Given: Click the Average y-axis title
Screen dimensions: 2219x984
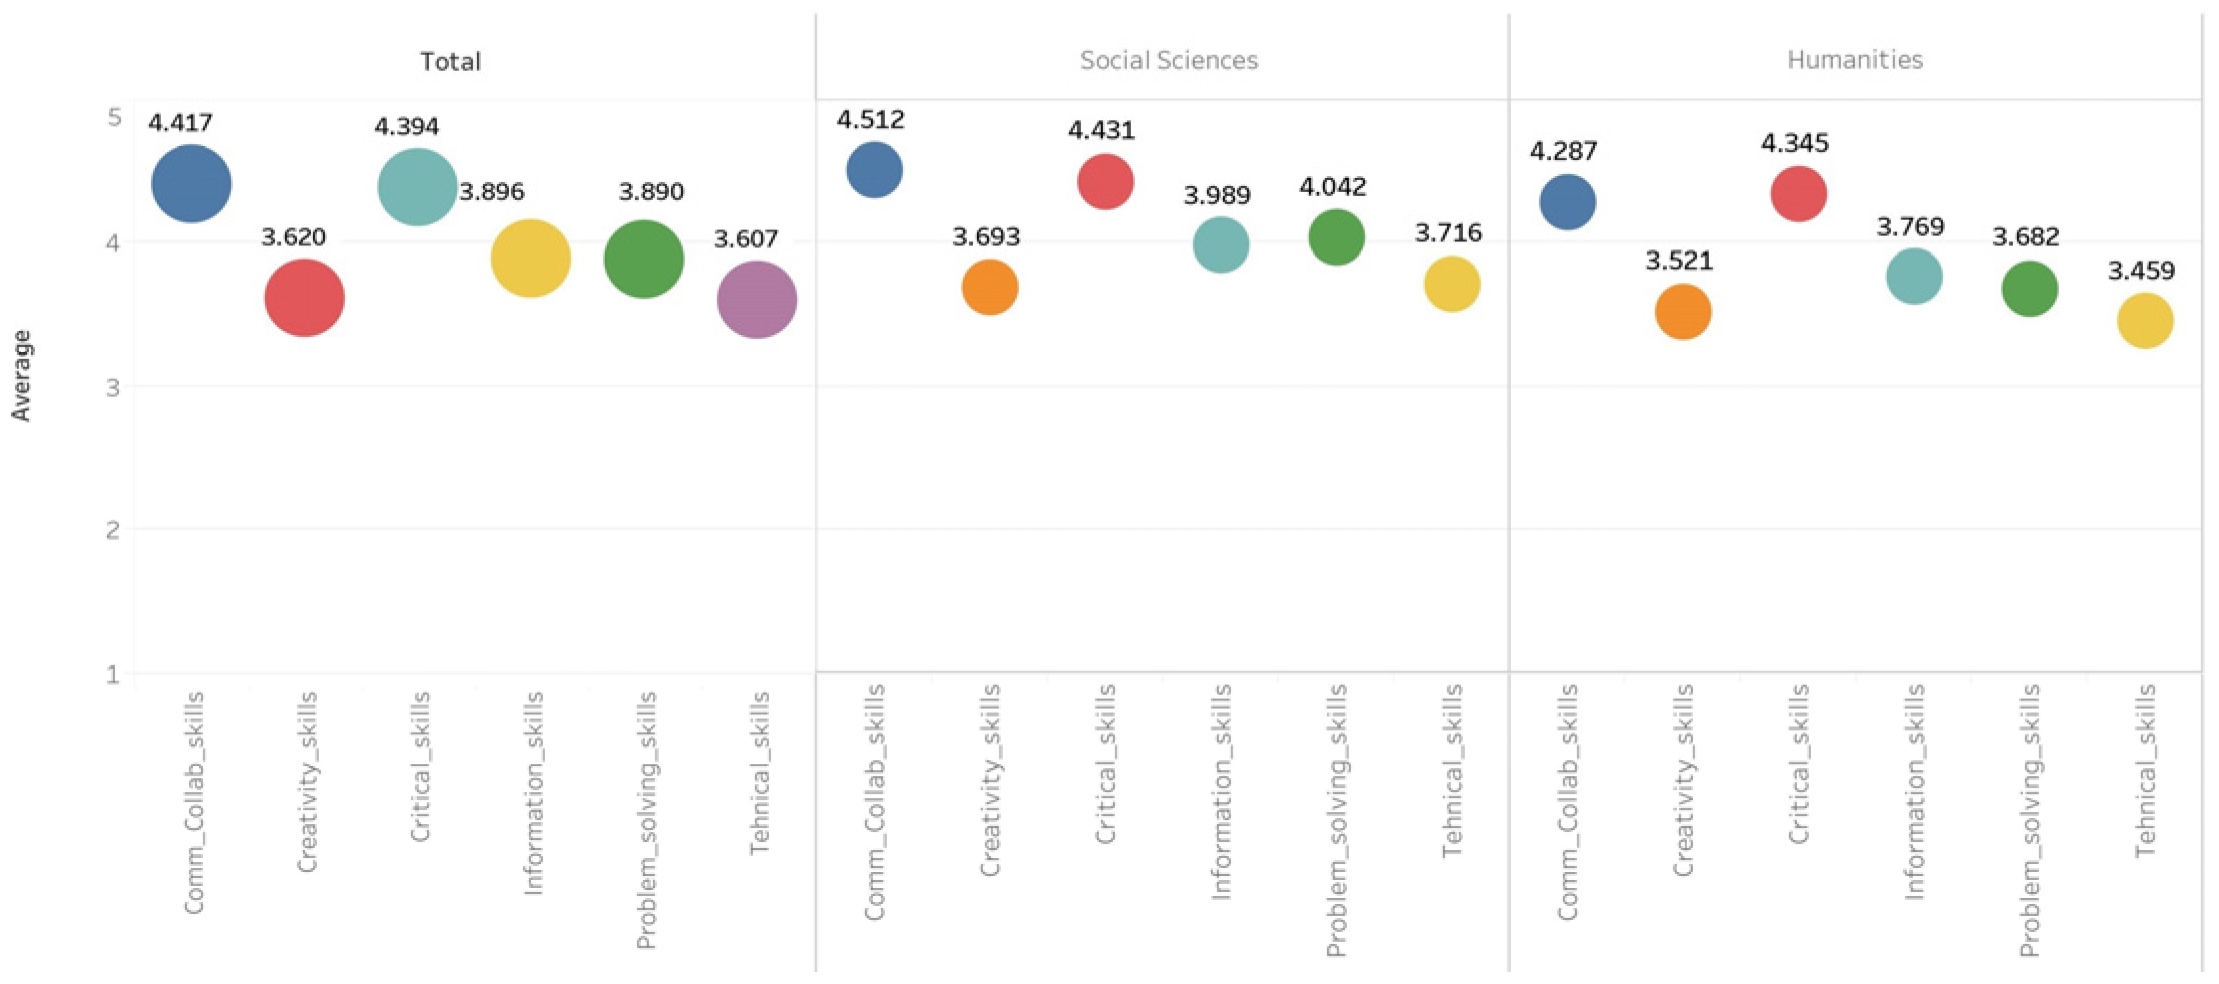Looking at the screenshot, I should coord(21,375).
